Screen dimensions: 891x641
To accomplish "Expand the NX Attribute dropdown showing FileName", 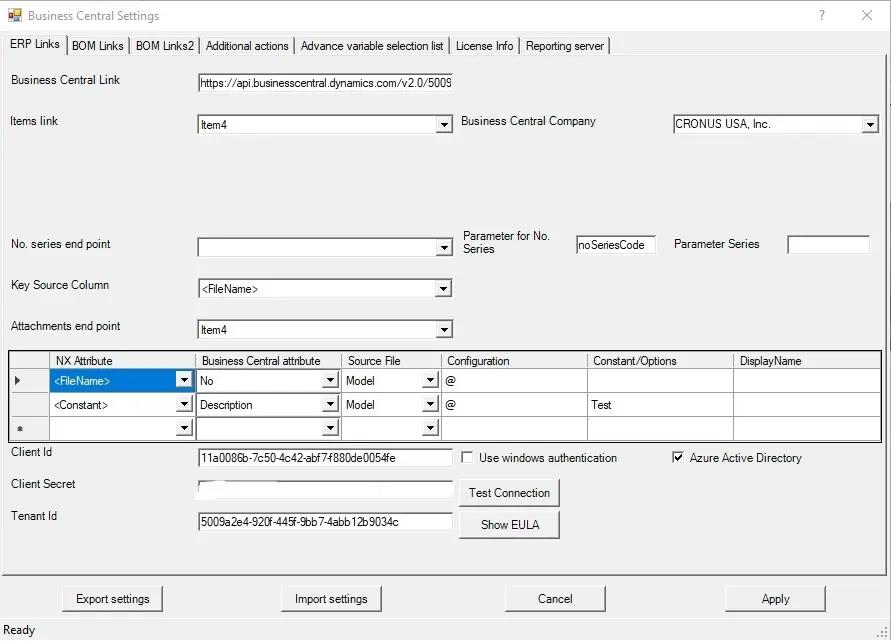I will pos(184,380).
